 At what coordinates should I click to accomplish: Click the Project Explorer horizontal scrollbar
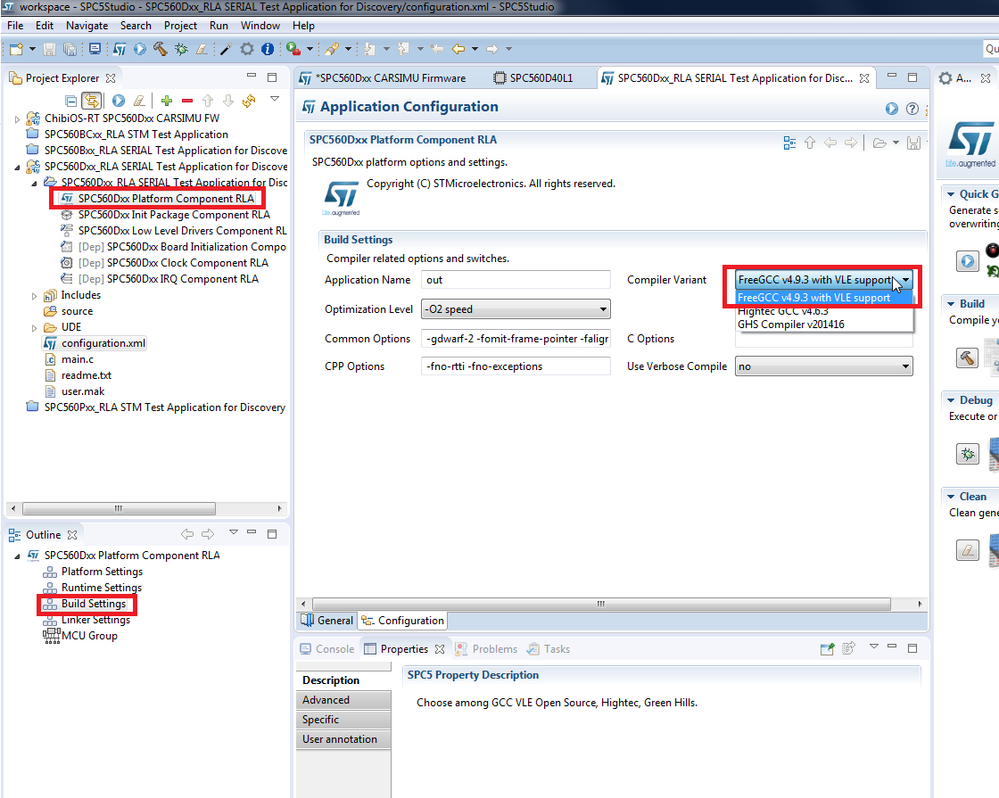pyautogui.click(x=119, y=509)
